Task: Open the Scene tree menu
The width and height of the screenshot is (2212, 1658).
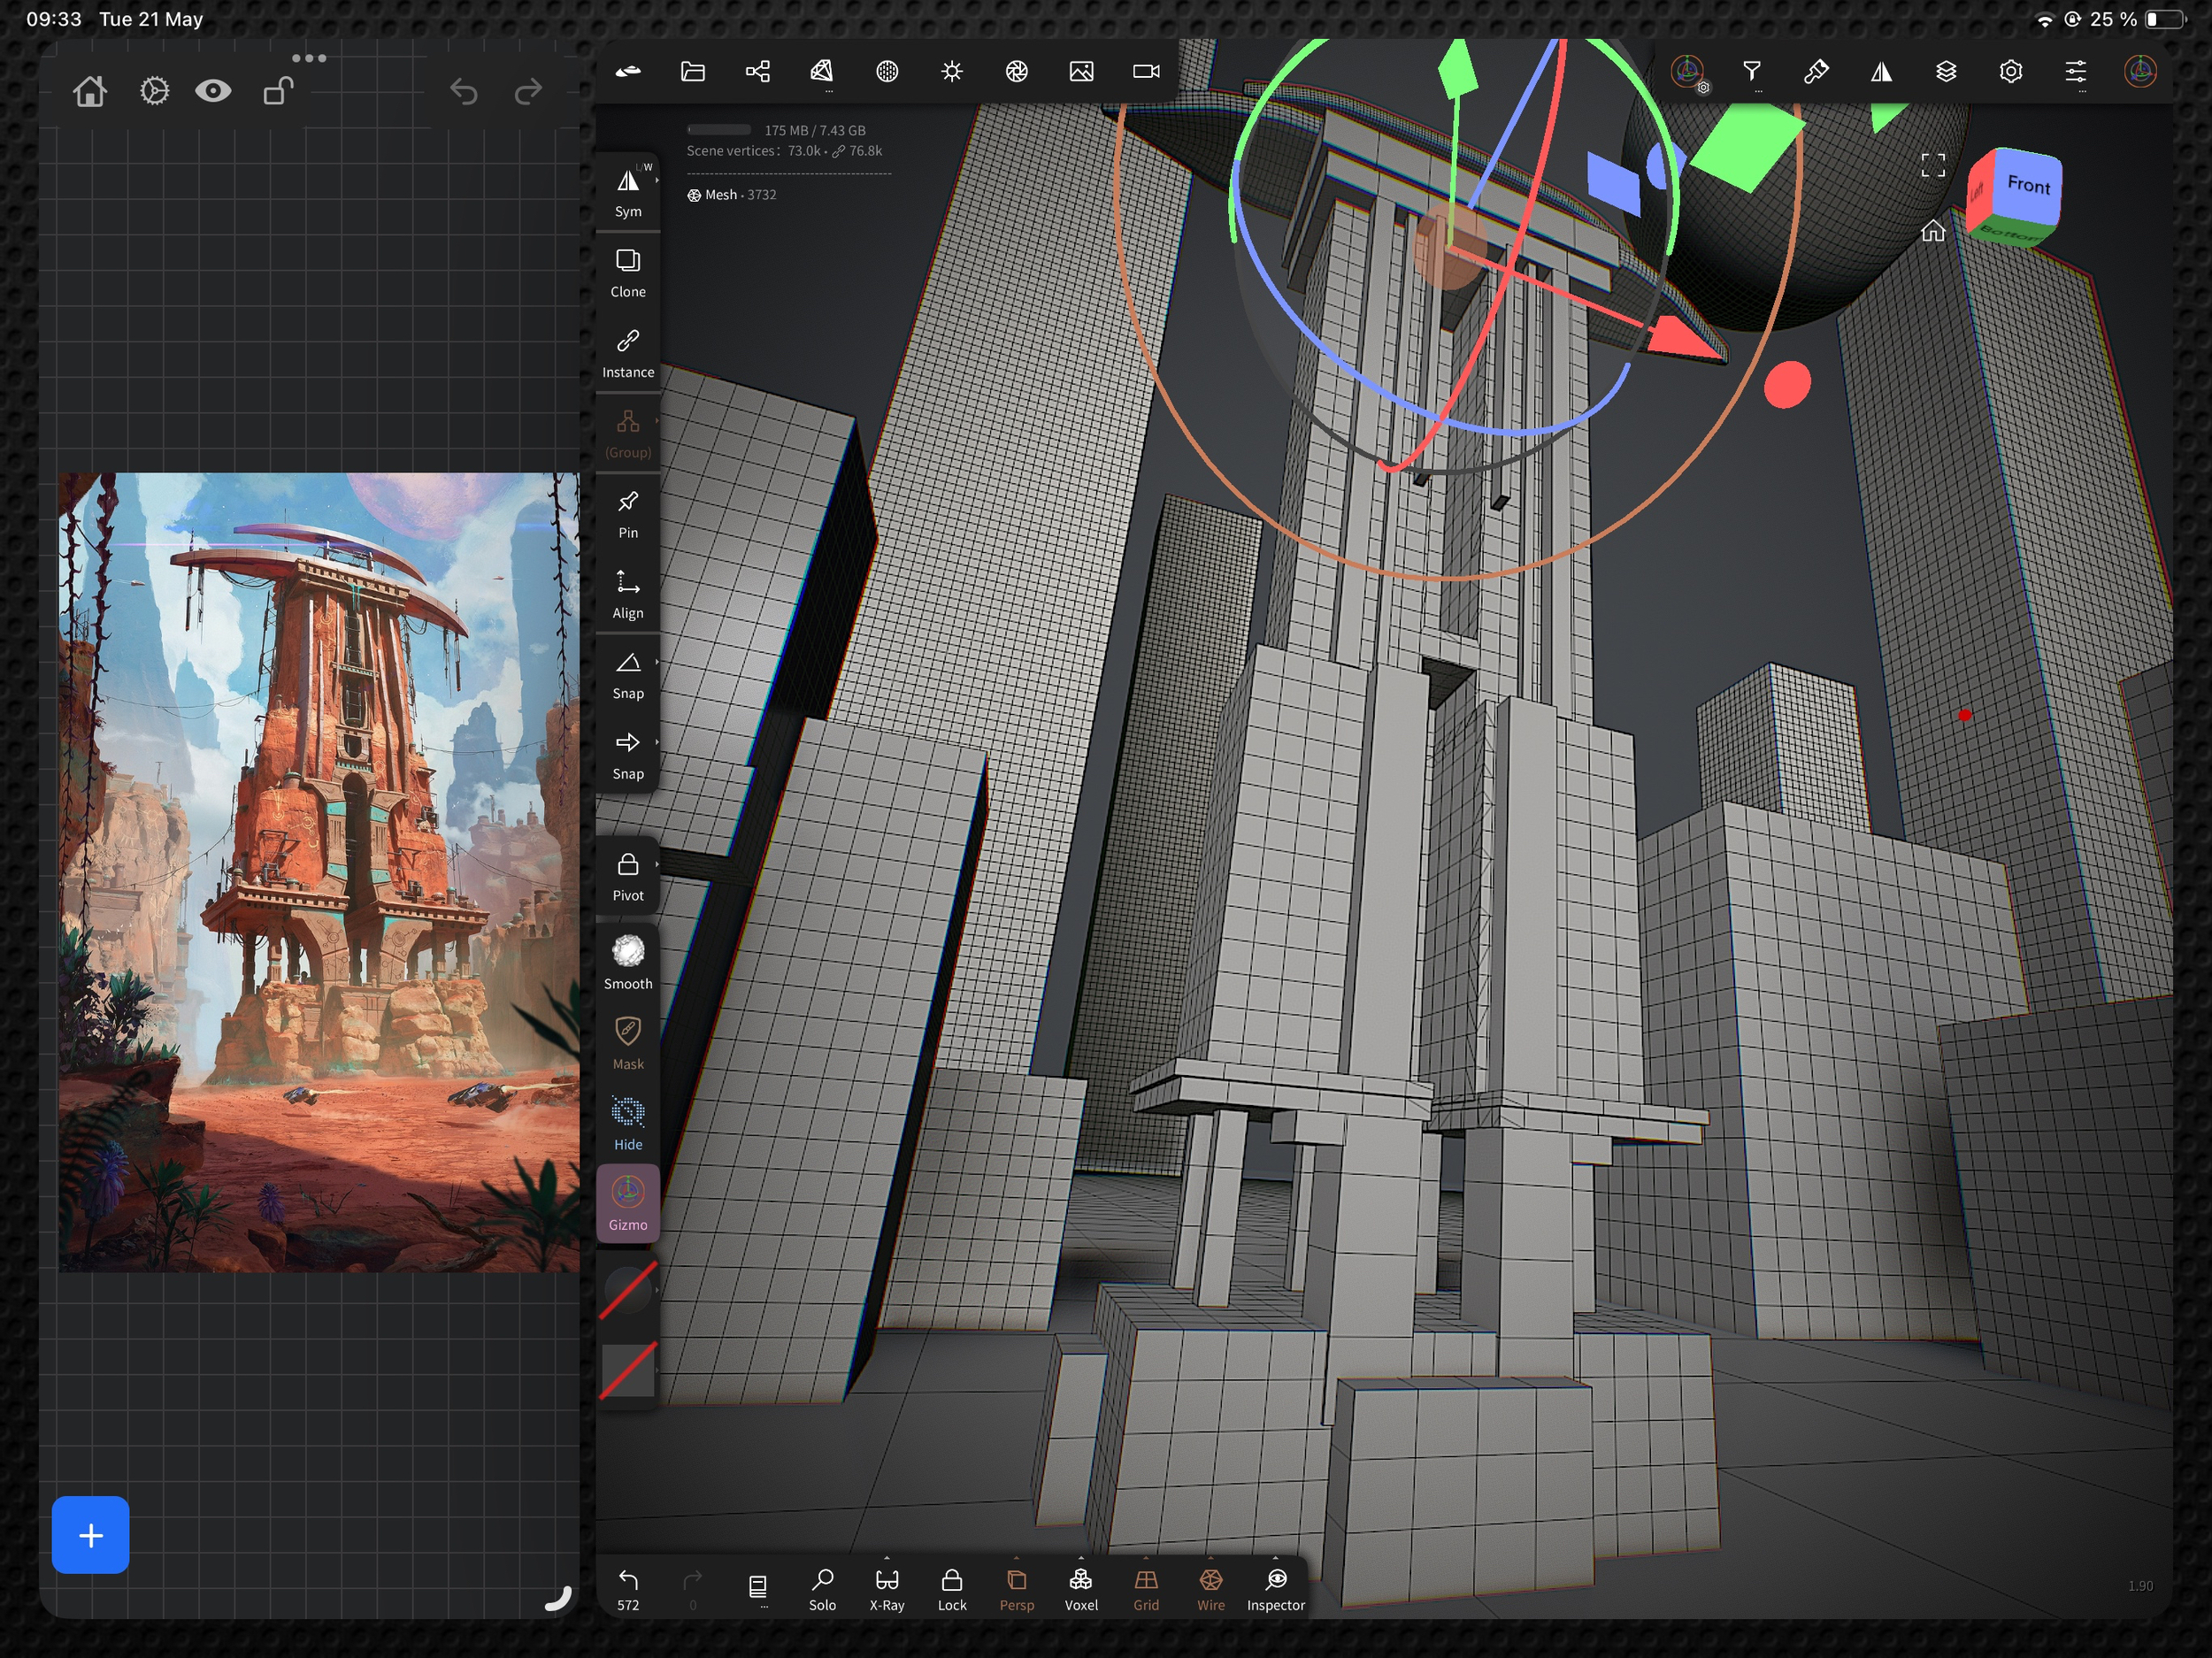Action: pyautogui.click(x=757, y=71)
